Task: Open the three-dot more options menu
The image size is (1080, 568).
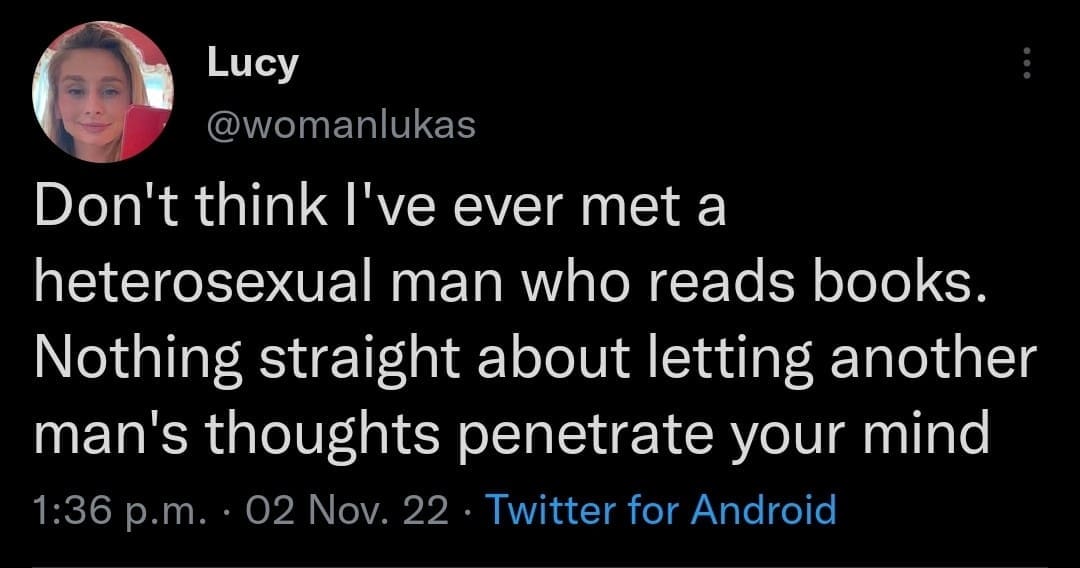Action: pyautogui.click(x=1023, y=66)
